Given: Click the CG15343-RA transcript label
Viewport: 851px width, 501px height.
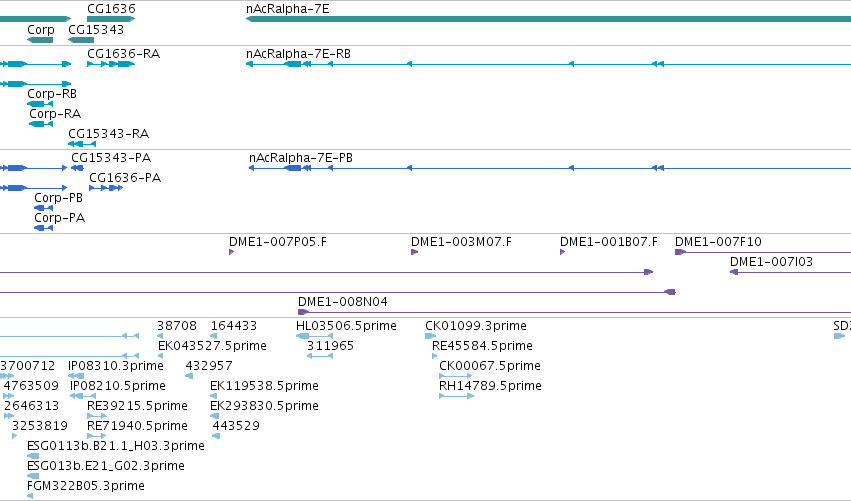Looking at the screenshot, I should (109, 134).
